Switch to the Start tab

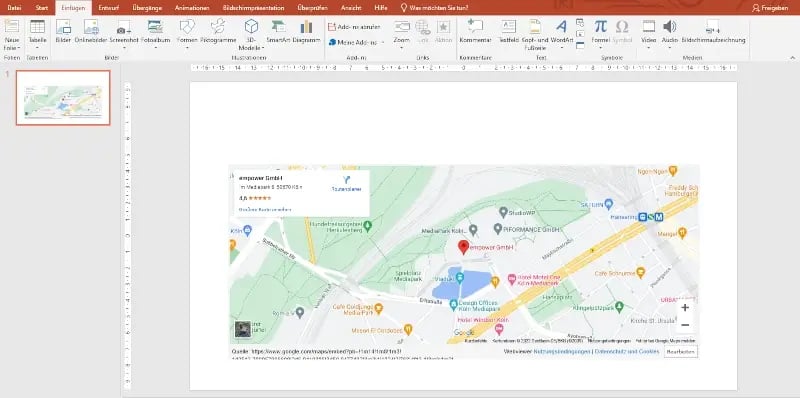pyautogui.click(x=42, y=8)
